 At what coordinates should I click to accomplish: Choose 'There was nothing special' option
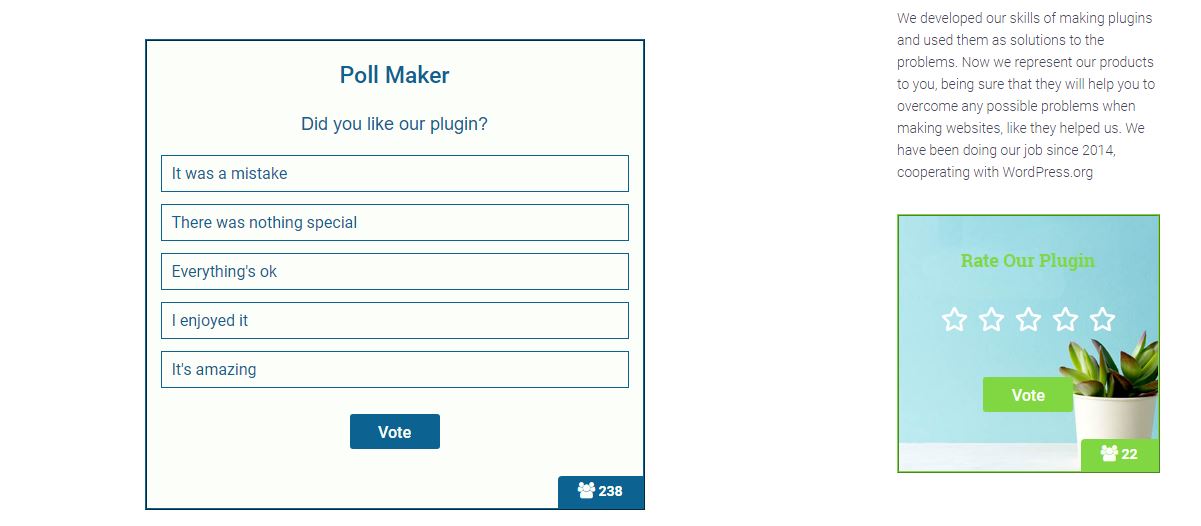coord(394,222)
